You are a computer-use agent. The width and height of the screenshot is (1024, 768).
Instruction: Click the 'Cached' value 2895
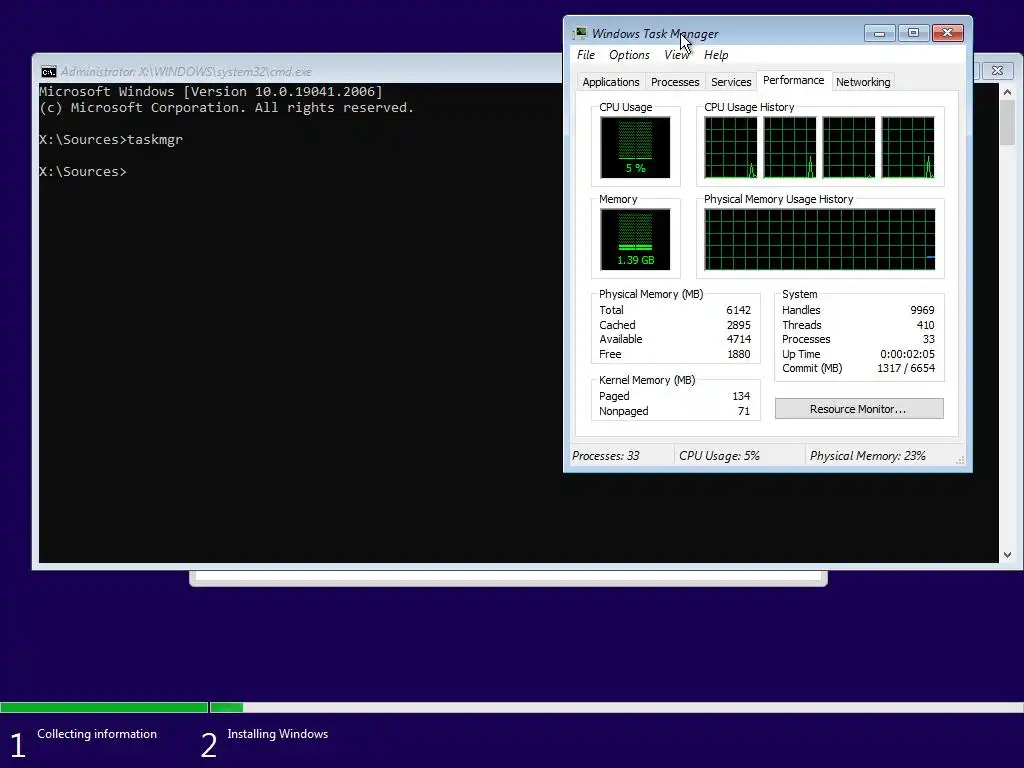pos(738,325)
